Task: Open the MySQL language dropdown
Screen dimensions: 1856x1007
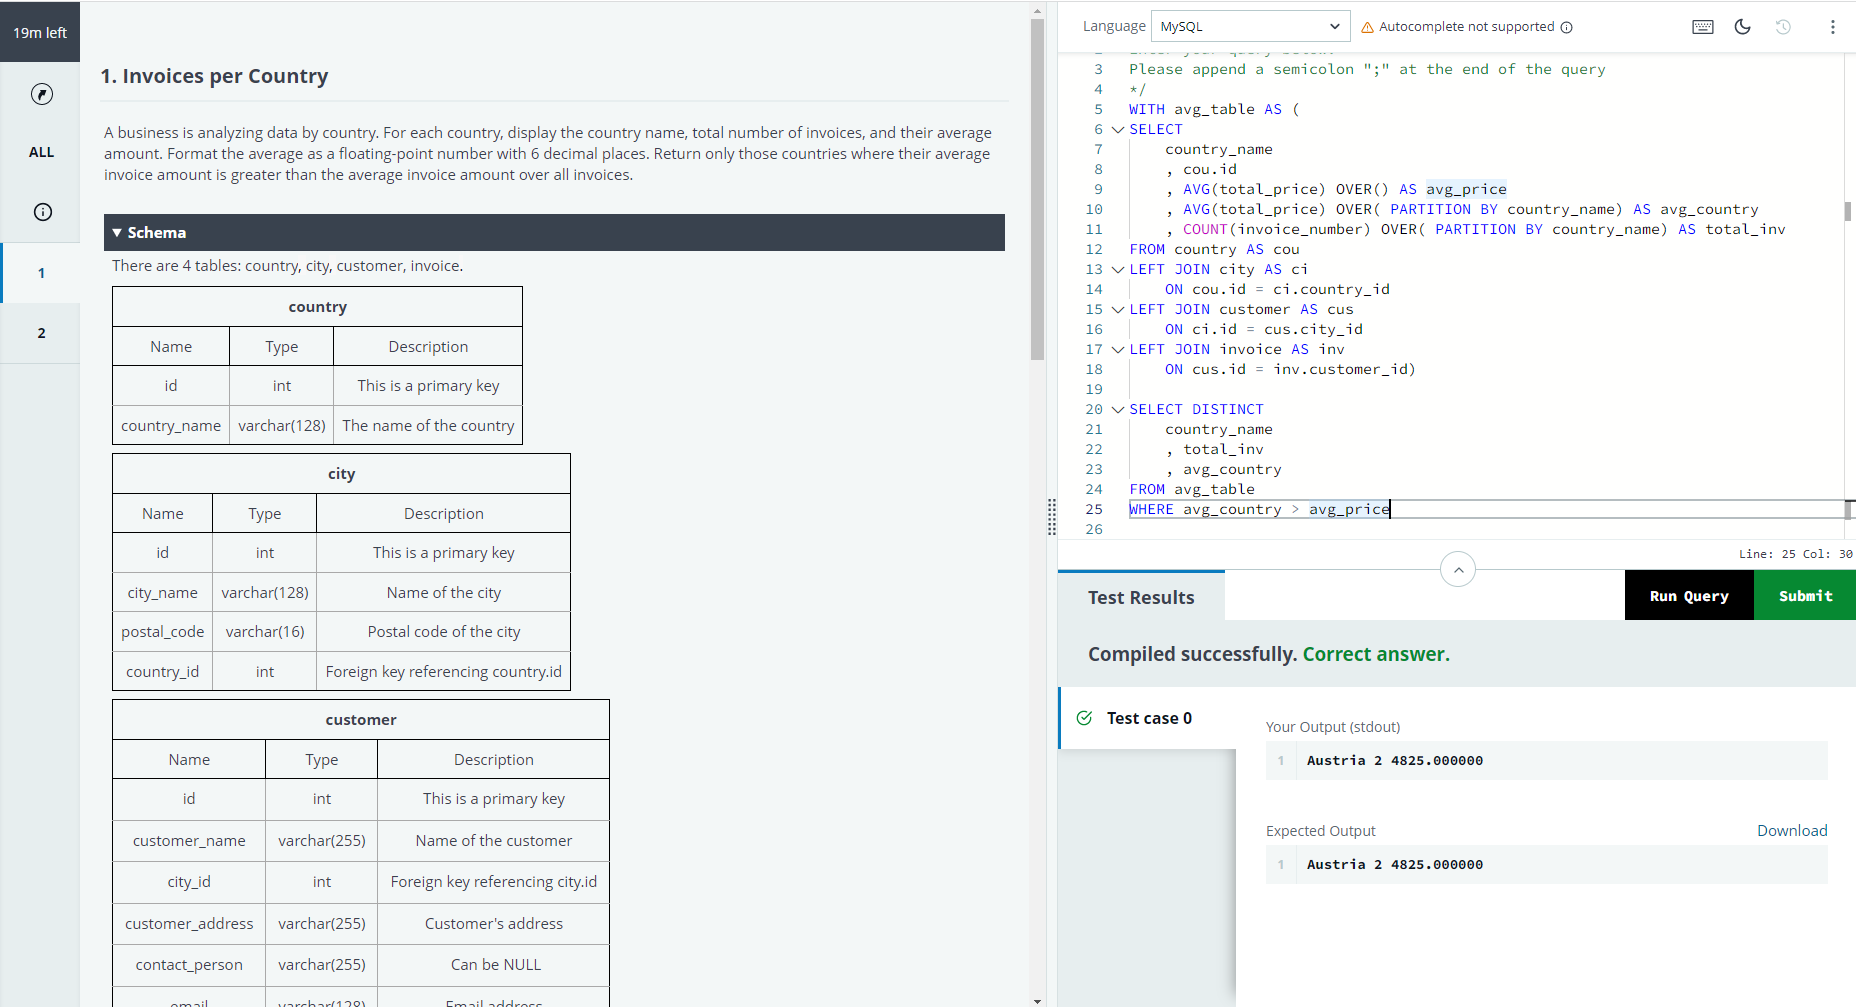Action: pos(1250,27)
